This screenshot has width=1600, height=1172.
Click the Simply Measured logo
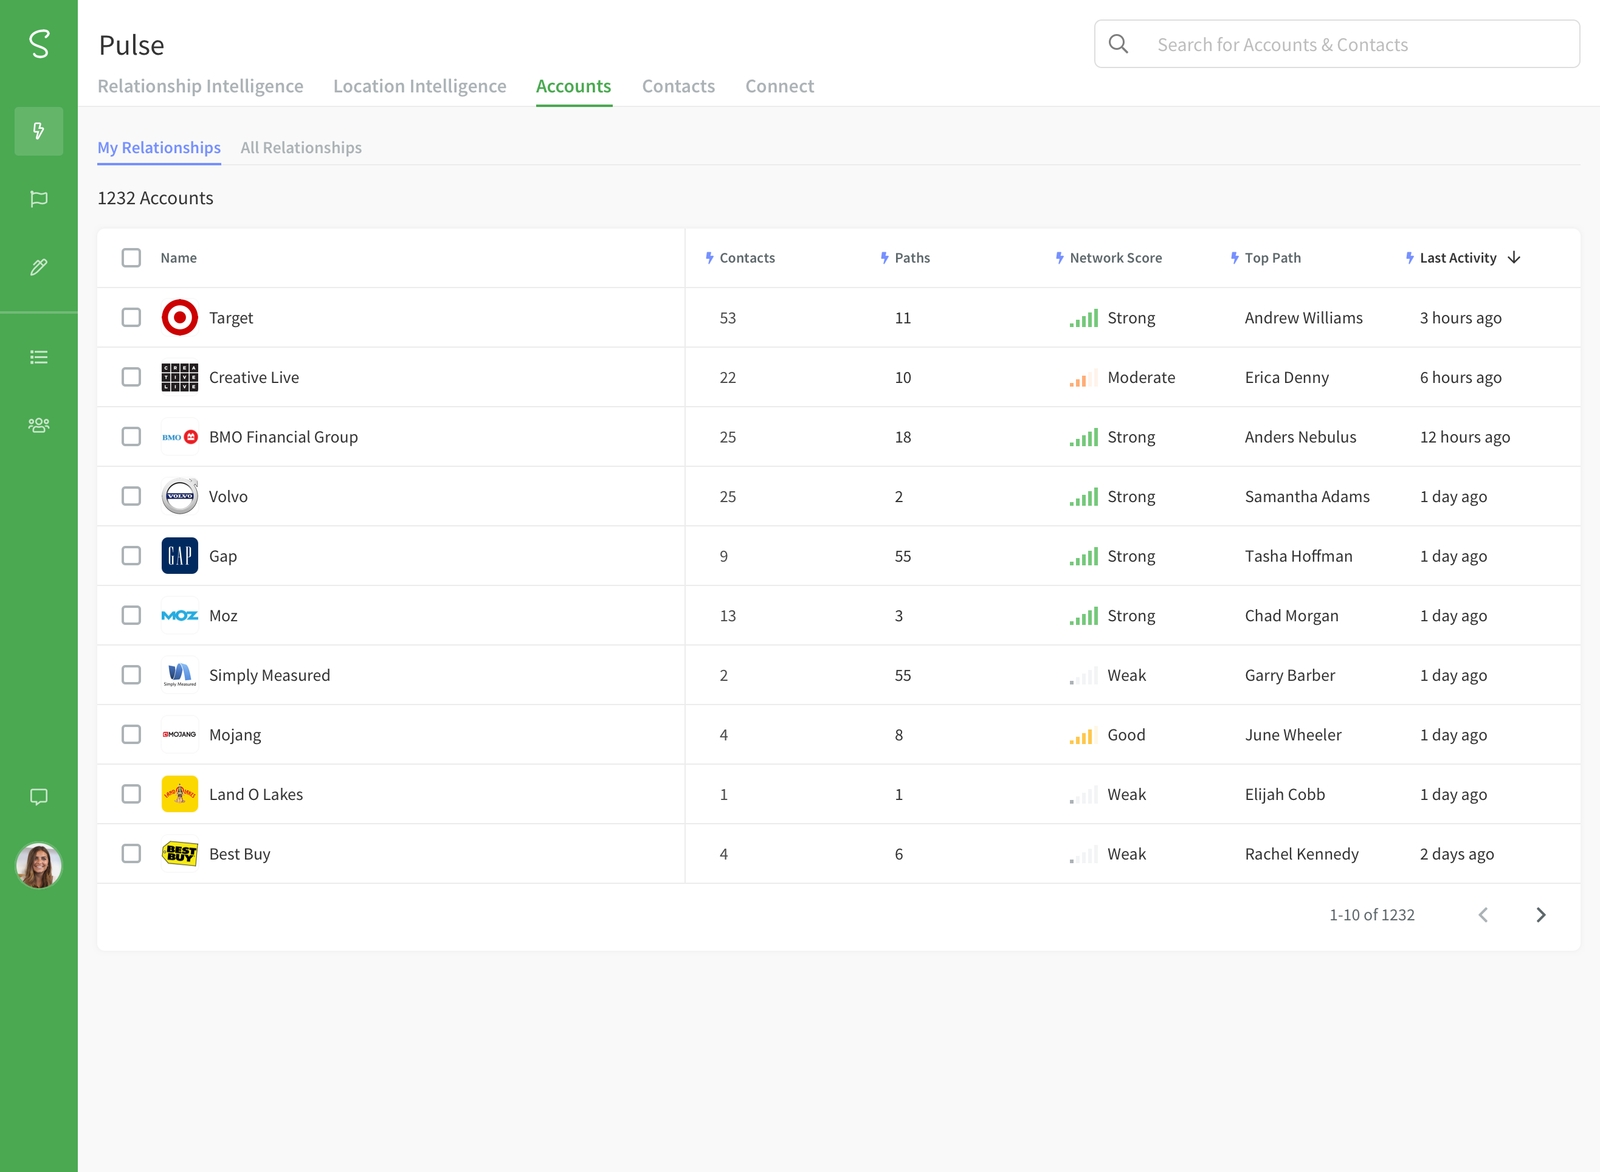point(180,675)
